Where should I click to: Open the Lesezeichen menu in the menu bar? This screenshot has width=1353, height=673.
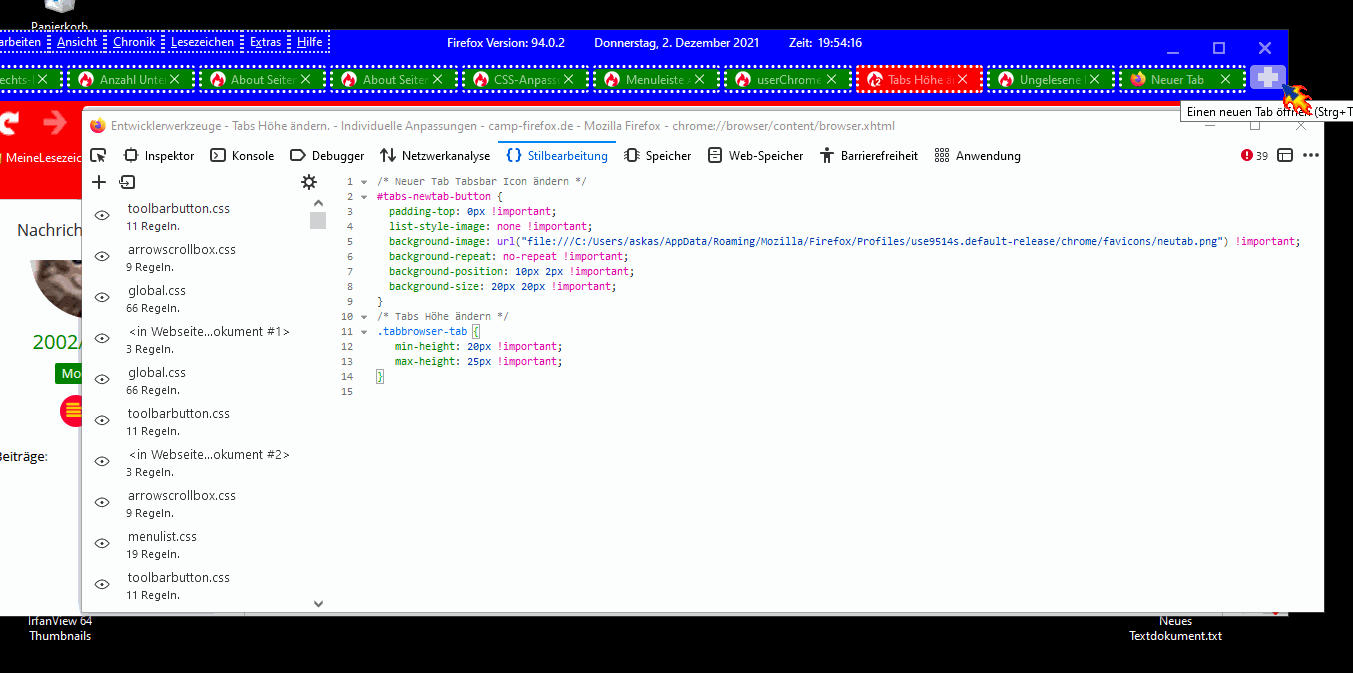point(202,43)
